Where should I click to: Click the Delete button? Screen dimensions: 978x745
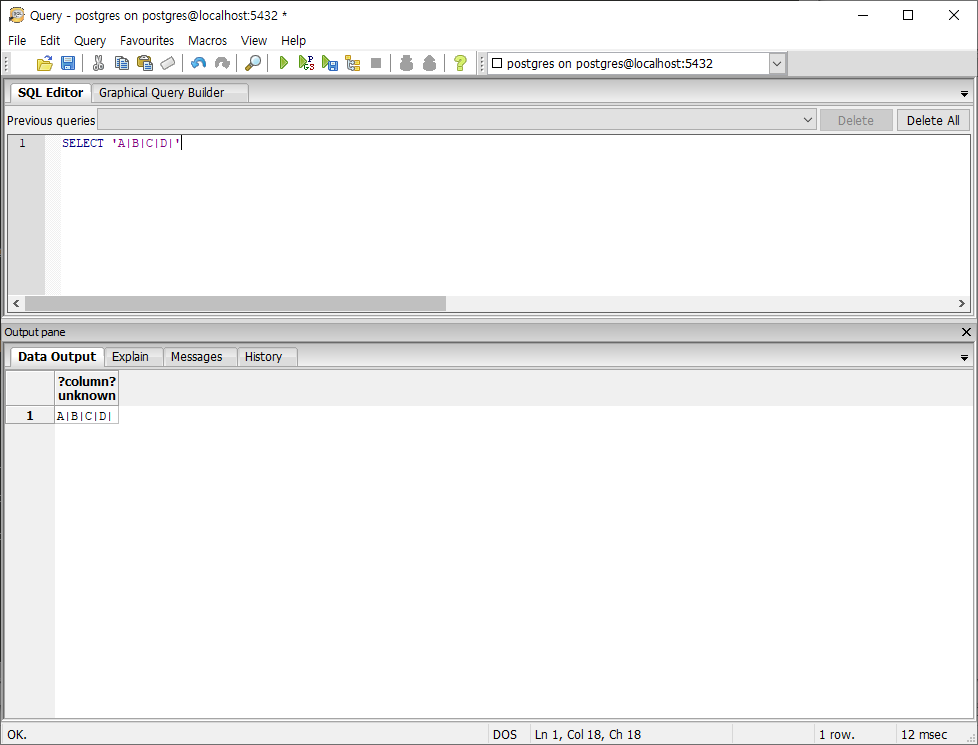(856, 120)
